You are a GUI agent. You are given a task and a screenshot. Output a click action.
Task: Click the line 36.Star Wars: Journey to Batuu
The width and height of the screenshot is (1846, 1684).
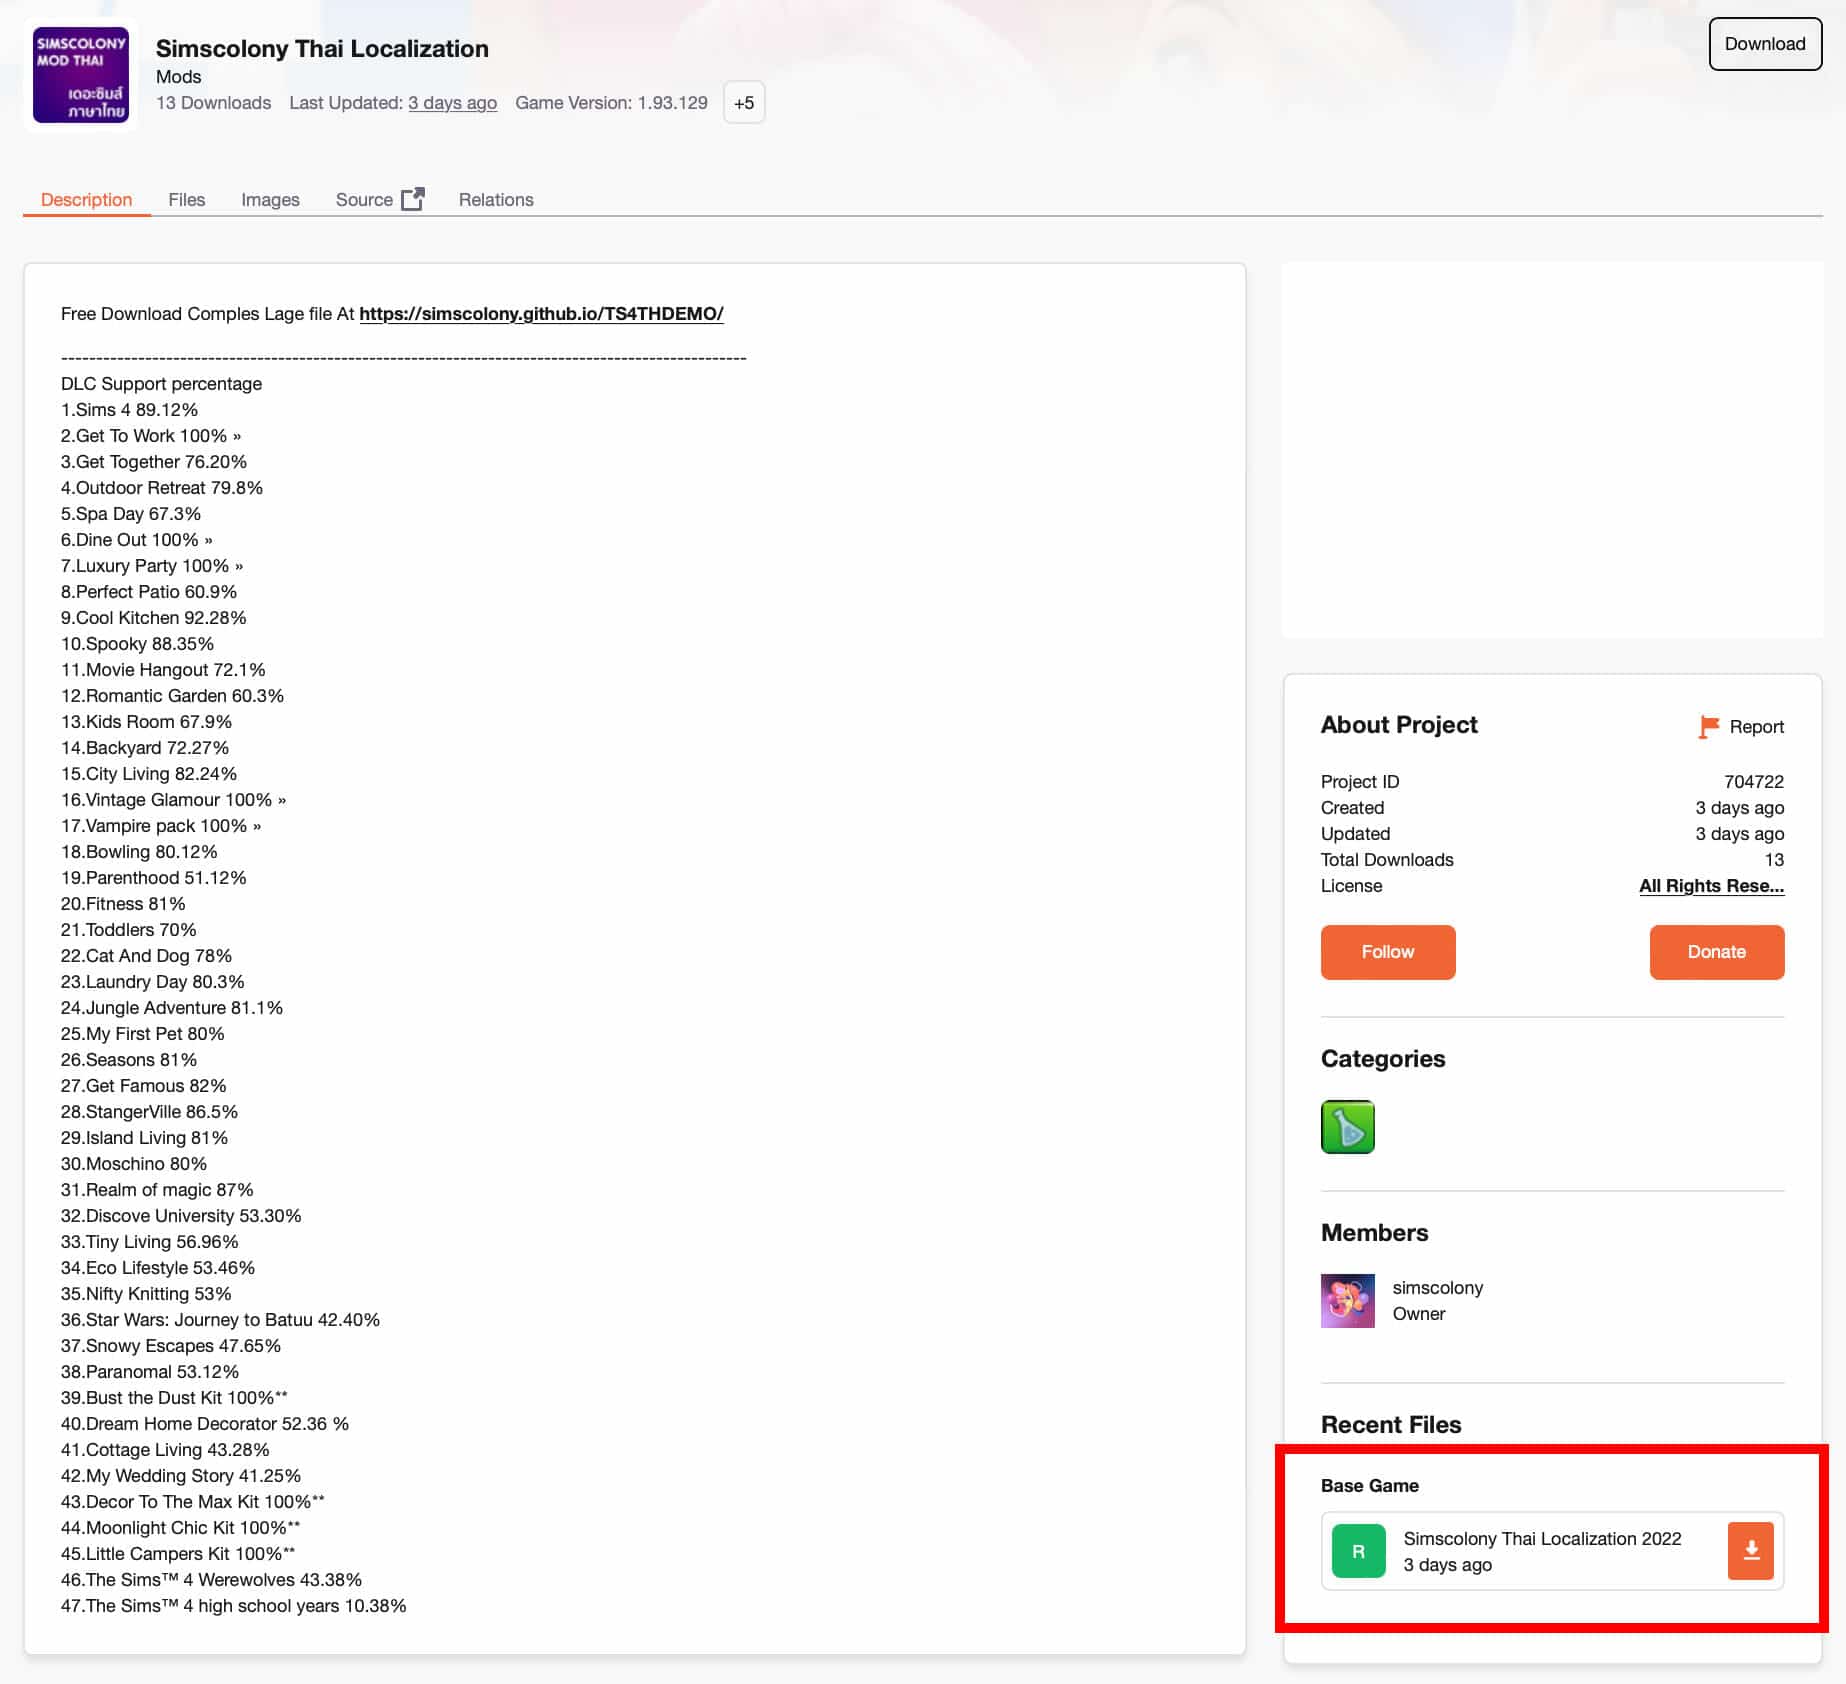point(220,1320)
